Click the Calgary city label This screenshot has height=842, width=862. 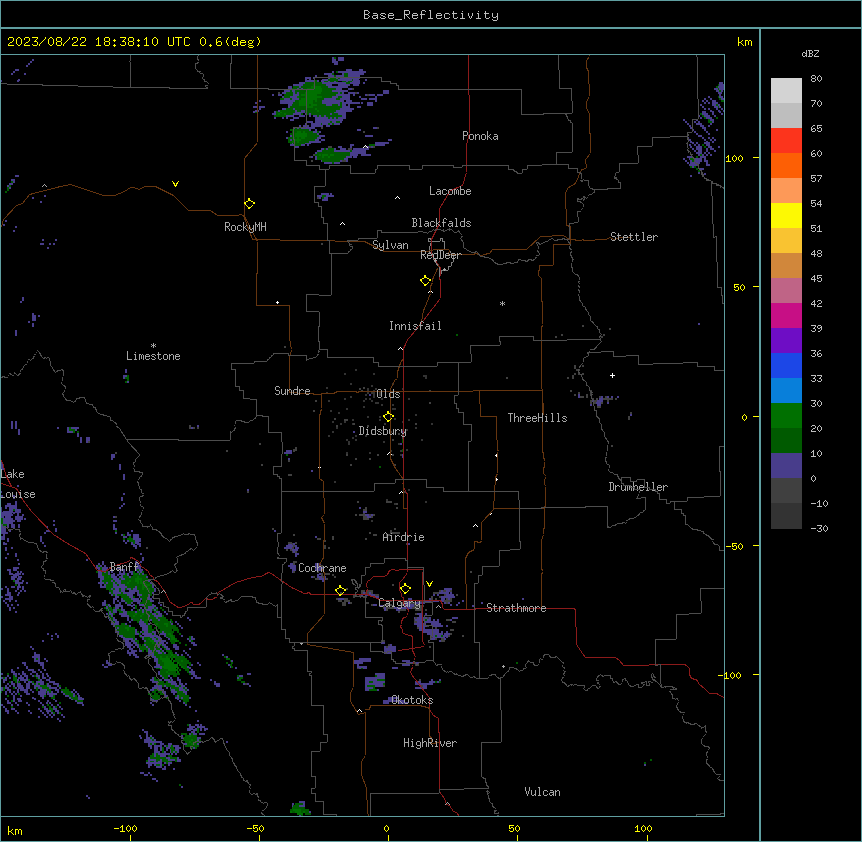click(399, 603)
